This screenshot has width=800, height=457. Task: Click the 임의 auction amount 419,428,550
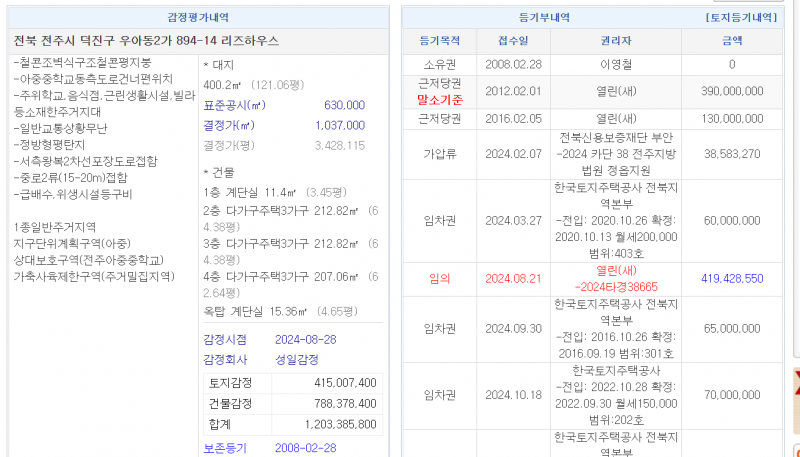pyautogui.click(x=732, y=278)
